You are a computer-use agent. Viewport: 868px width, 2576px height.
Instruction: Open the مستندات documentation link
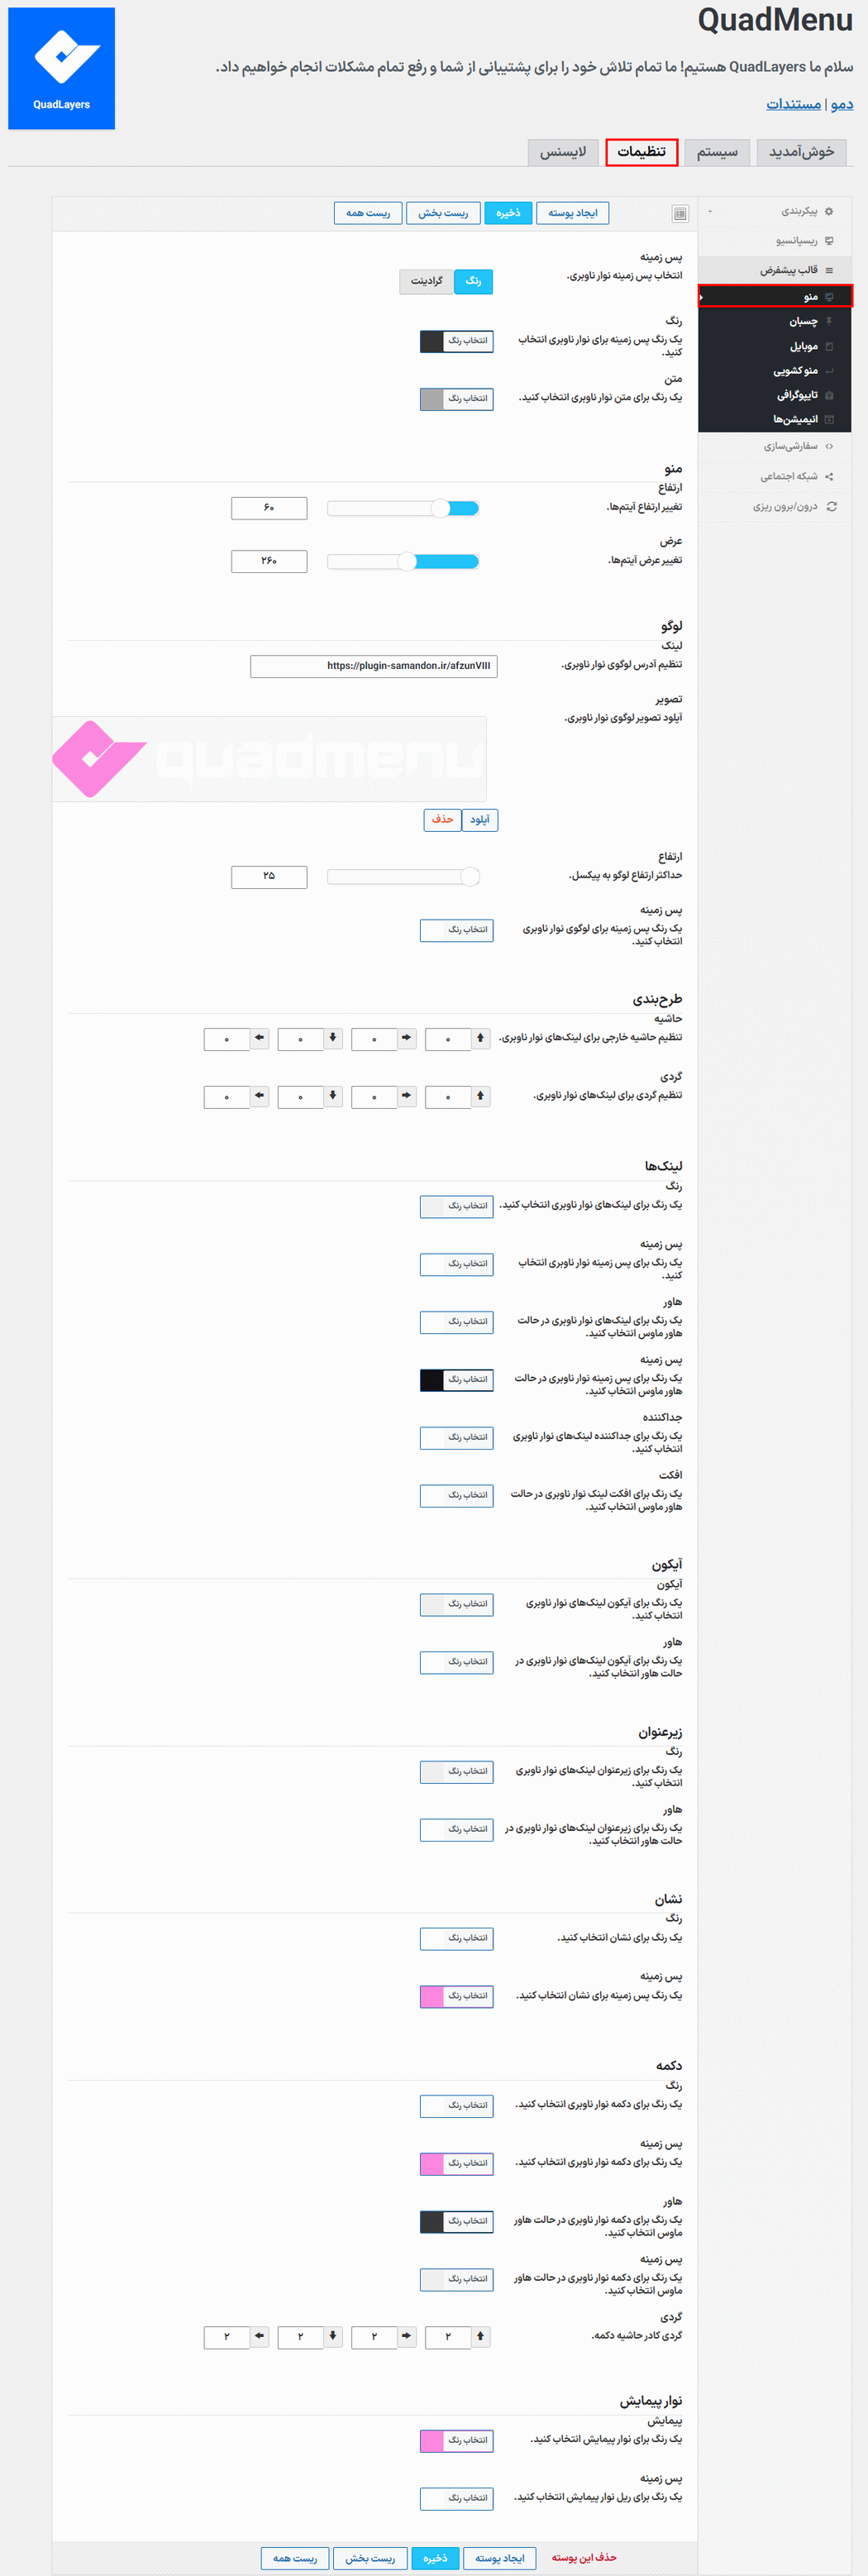[793, 104]
